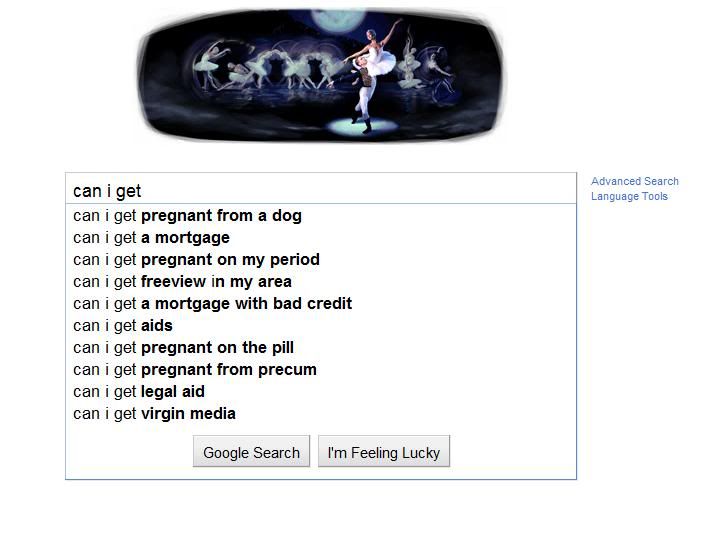Open the Language Tools link
Image resolution: width=709 pixels, height=554 pixels.
(x=629, y=196)
